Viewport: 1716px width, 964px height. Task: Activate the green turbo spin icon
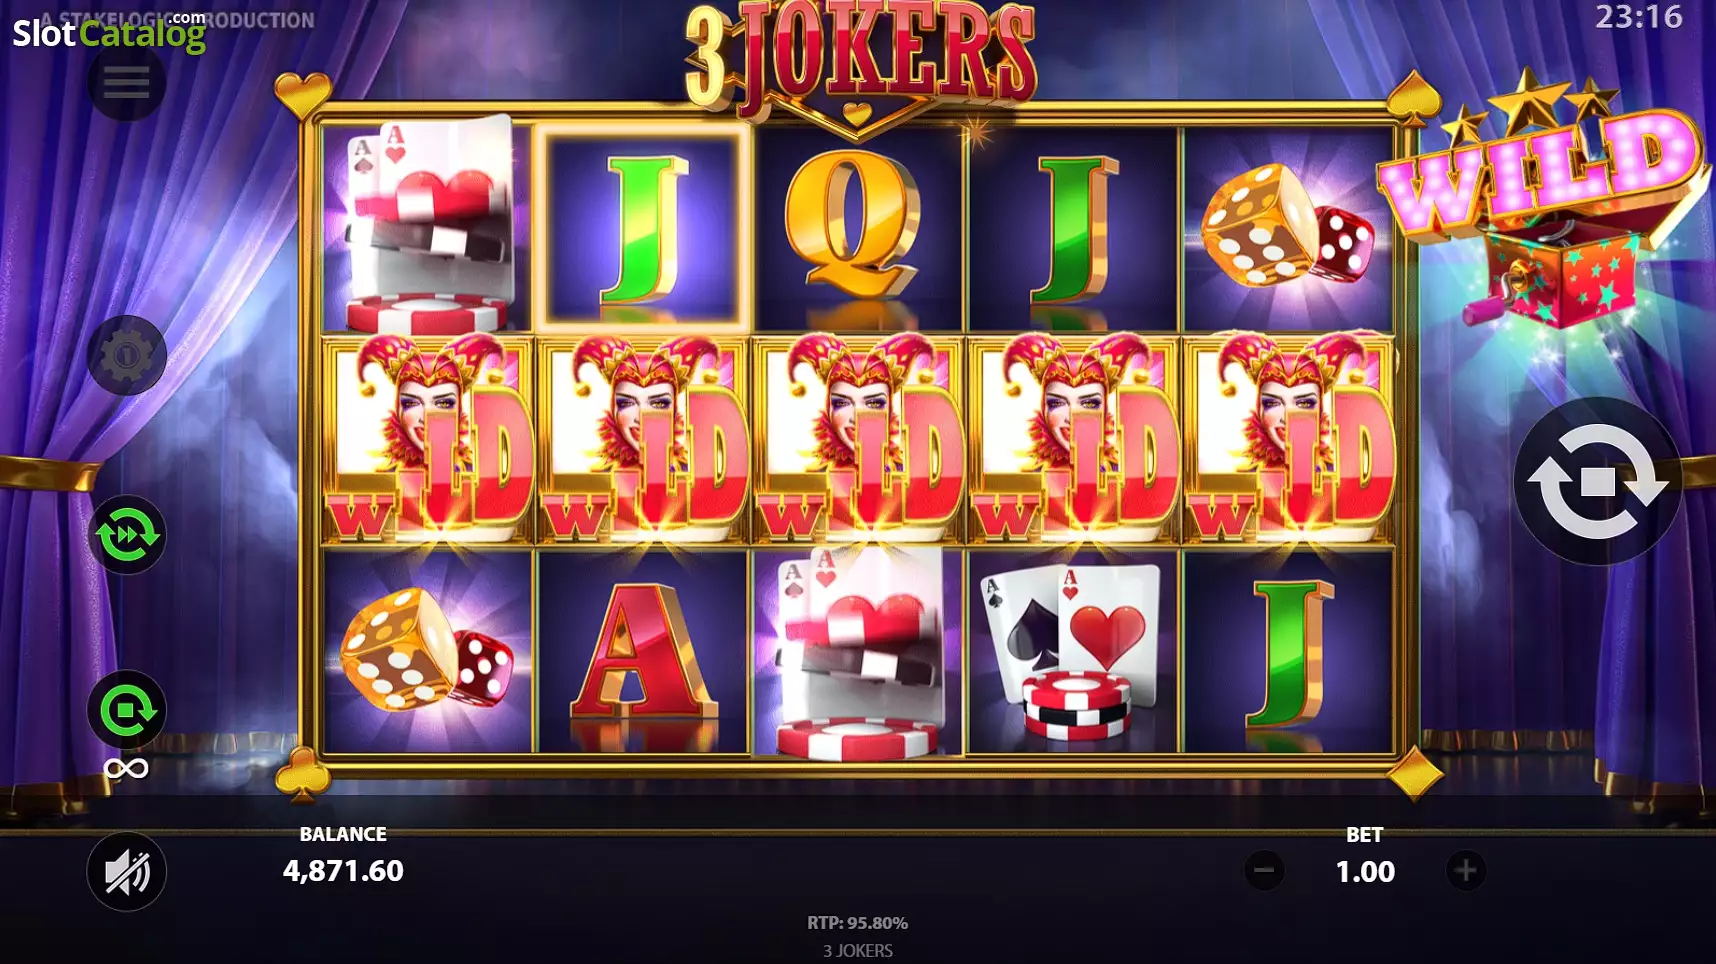pyautogui.click(x=126, y=535)
